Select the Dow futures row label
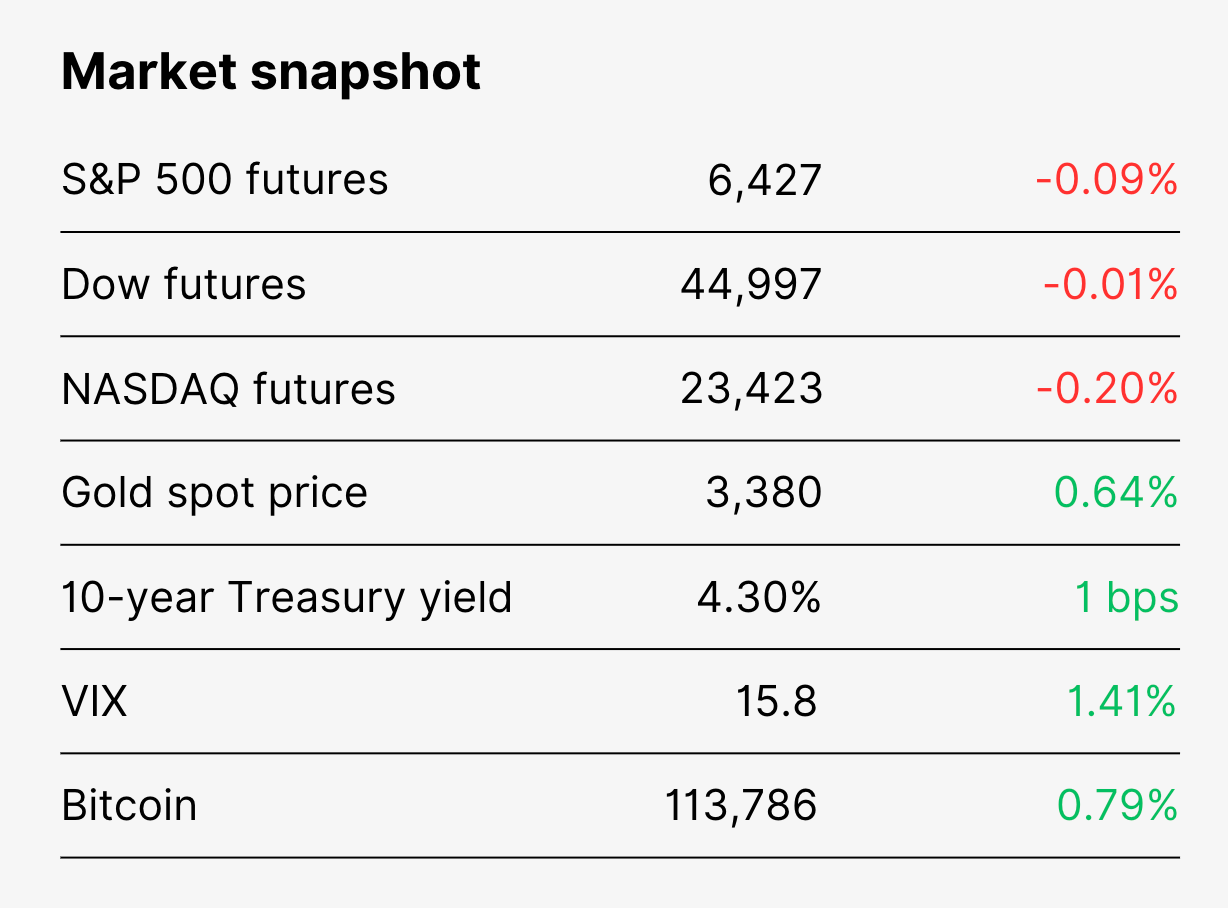Screen dimensions: 1228x908 (x=184, y=284)
